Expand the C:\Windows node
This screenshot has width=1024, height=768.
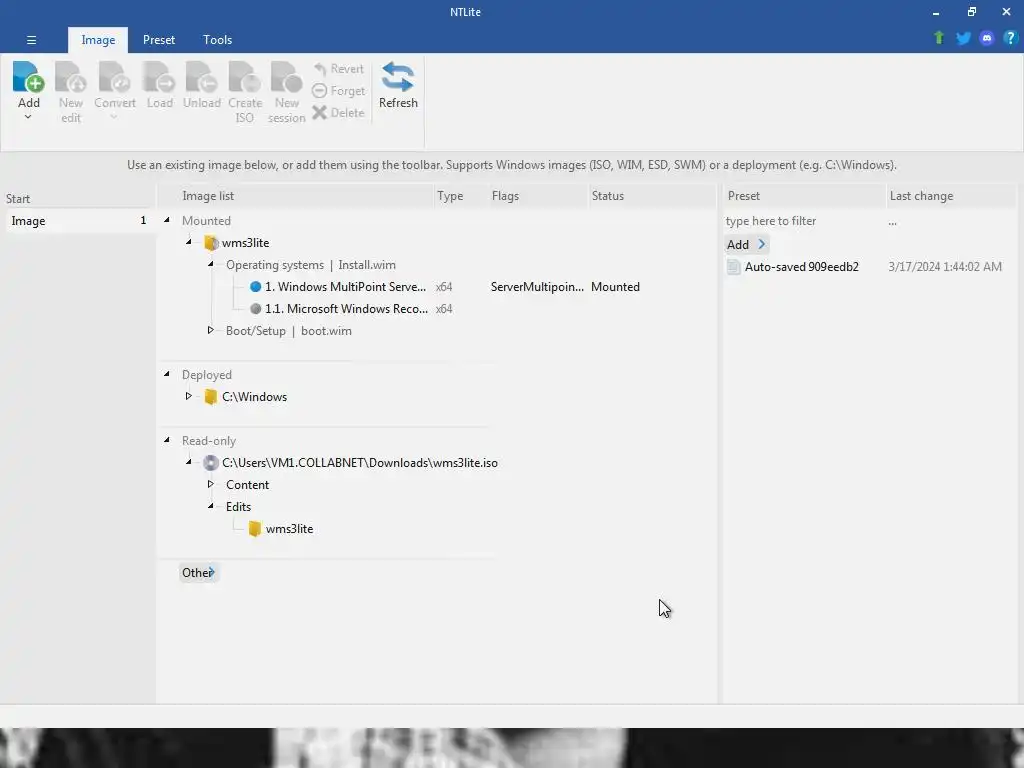coord(189,396)
